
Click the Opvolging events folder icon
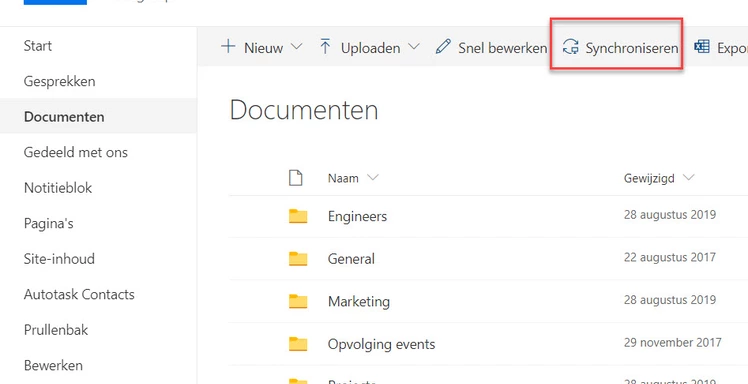(x=298, y=343)
